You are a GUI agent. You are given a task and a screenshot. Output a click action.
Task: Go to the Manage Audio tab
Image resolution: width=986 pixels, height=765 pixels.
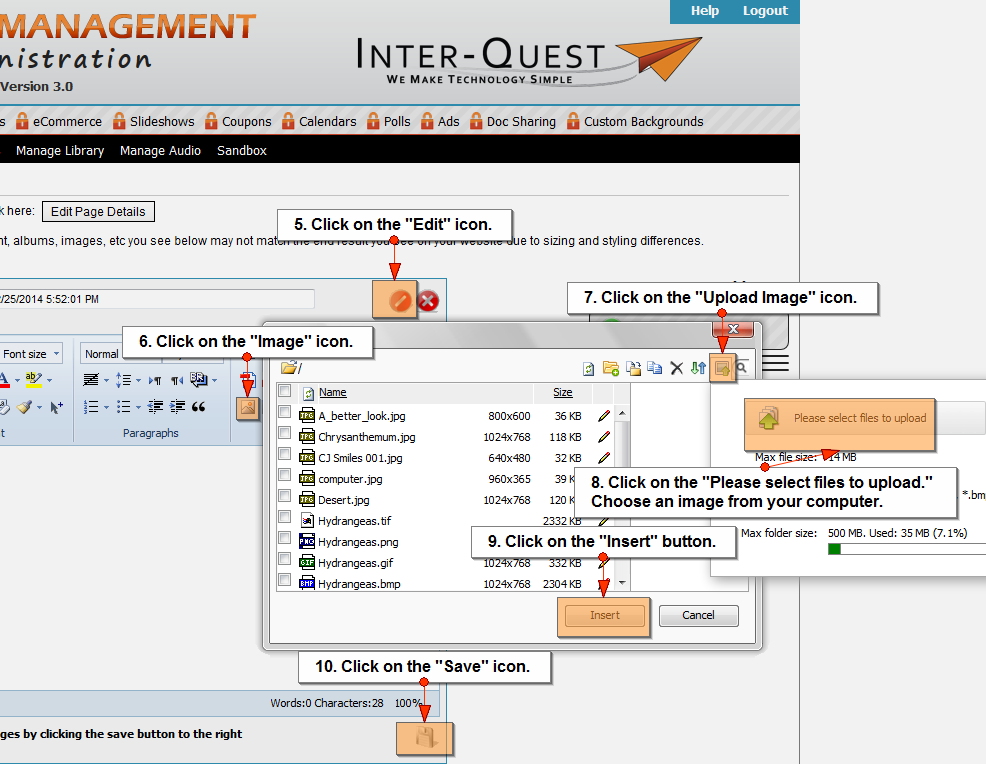pos(160,151)
